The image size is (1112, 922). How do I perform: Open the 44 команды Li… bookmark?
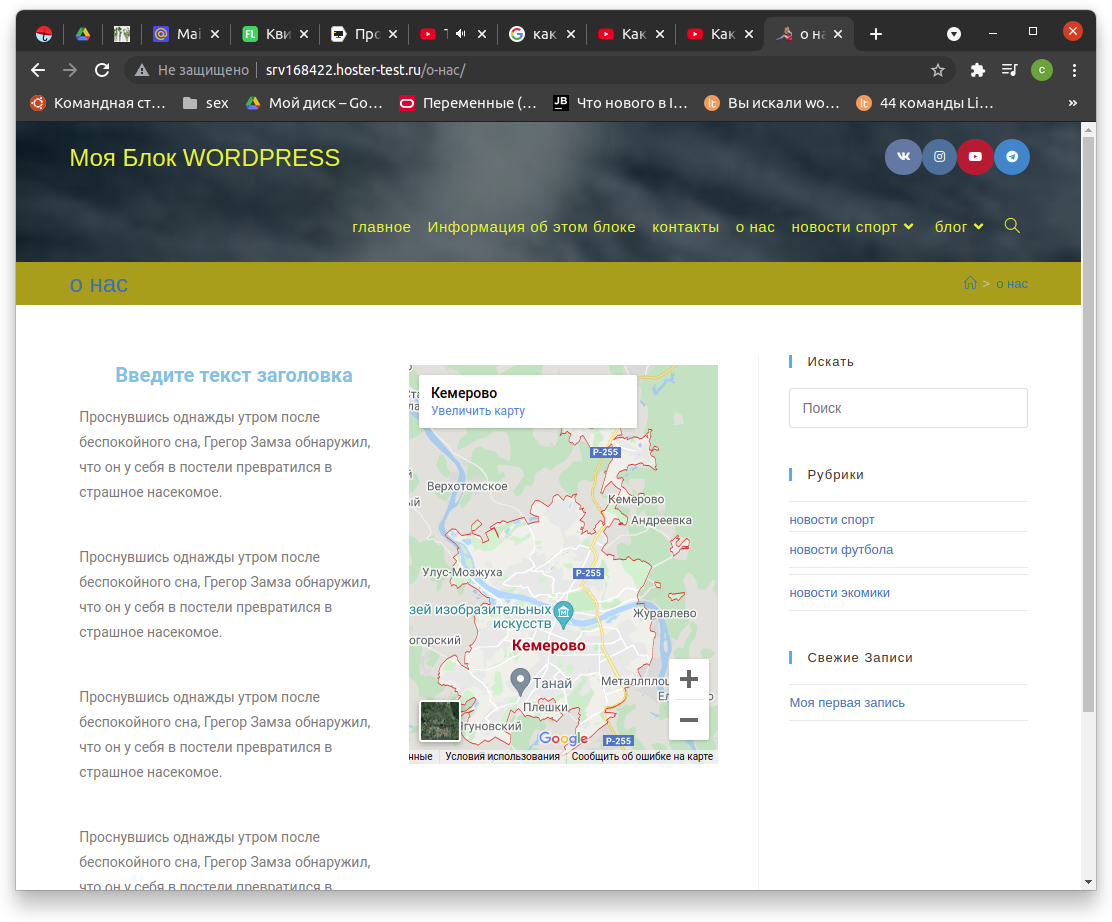pos(925,103)
